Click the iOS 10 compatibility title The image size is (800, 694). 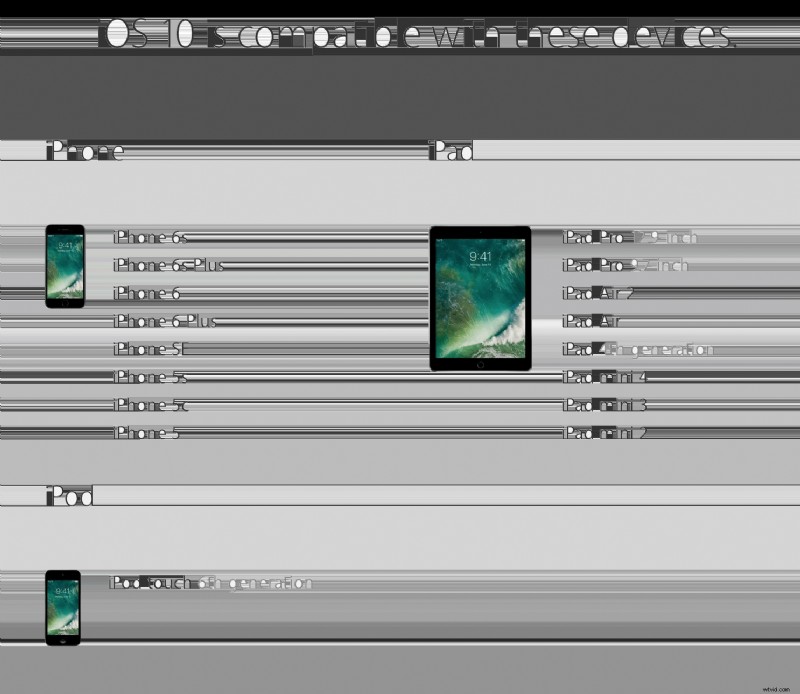pos(415,36)
